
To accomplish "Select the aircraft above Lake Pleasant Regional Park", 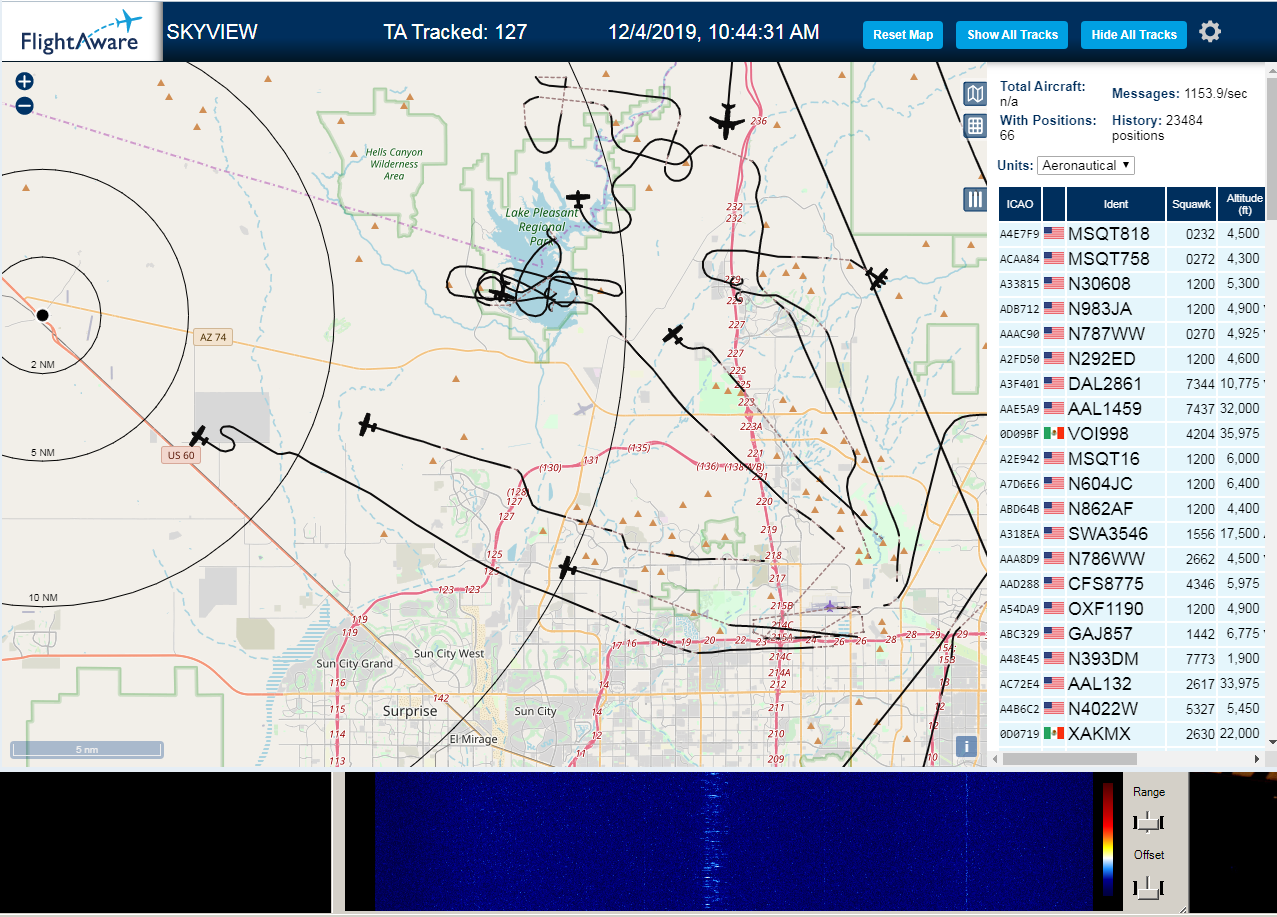I will point(578,199).
